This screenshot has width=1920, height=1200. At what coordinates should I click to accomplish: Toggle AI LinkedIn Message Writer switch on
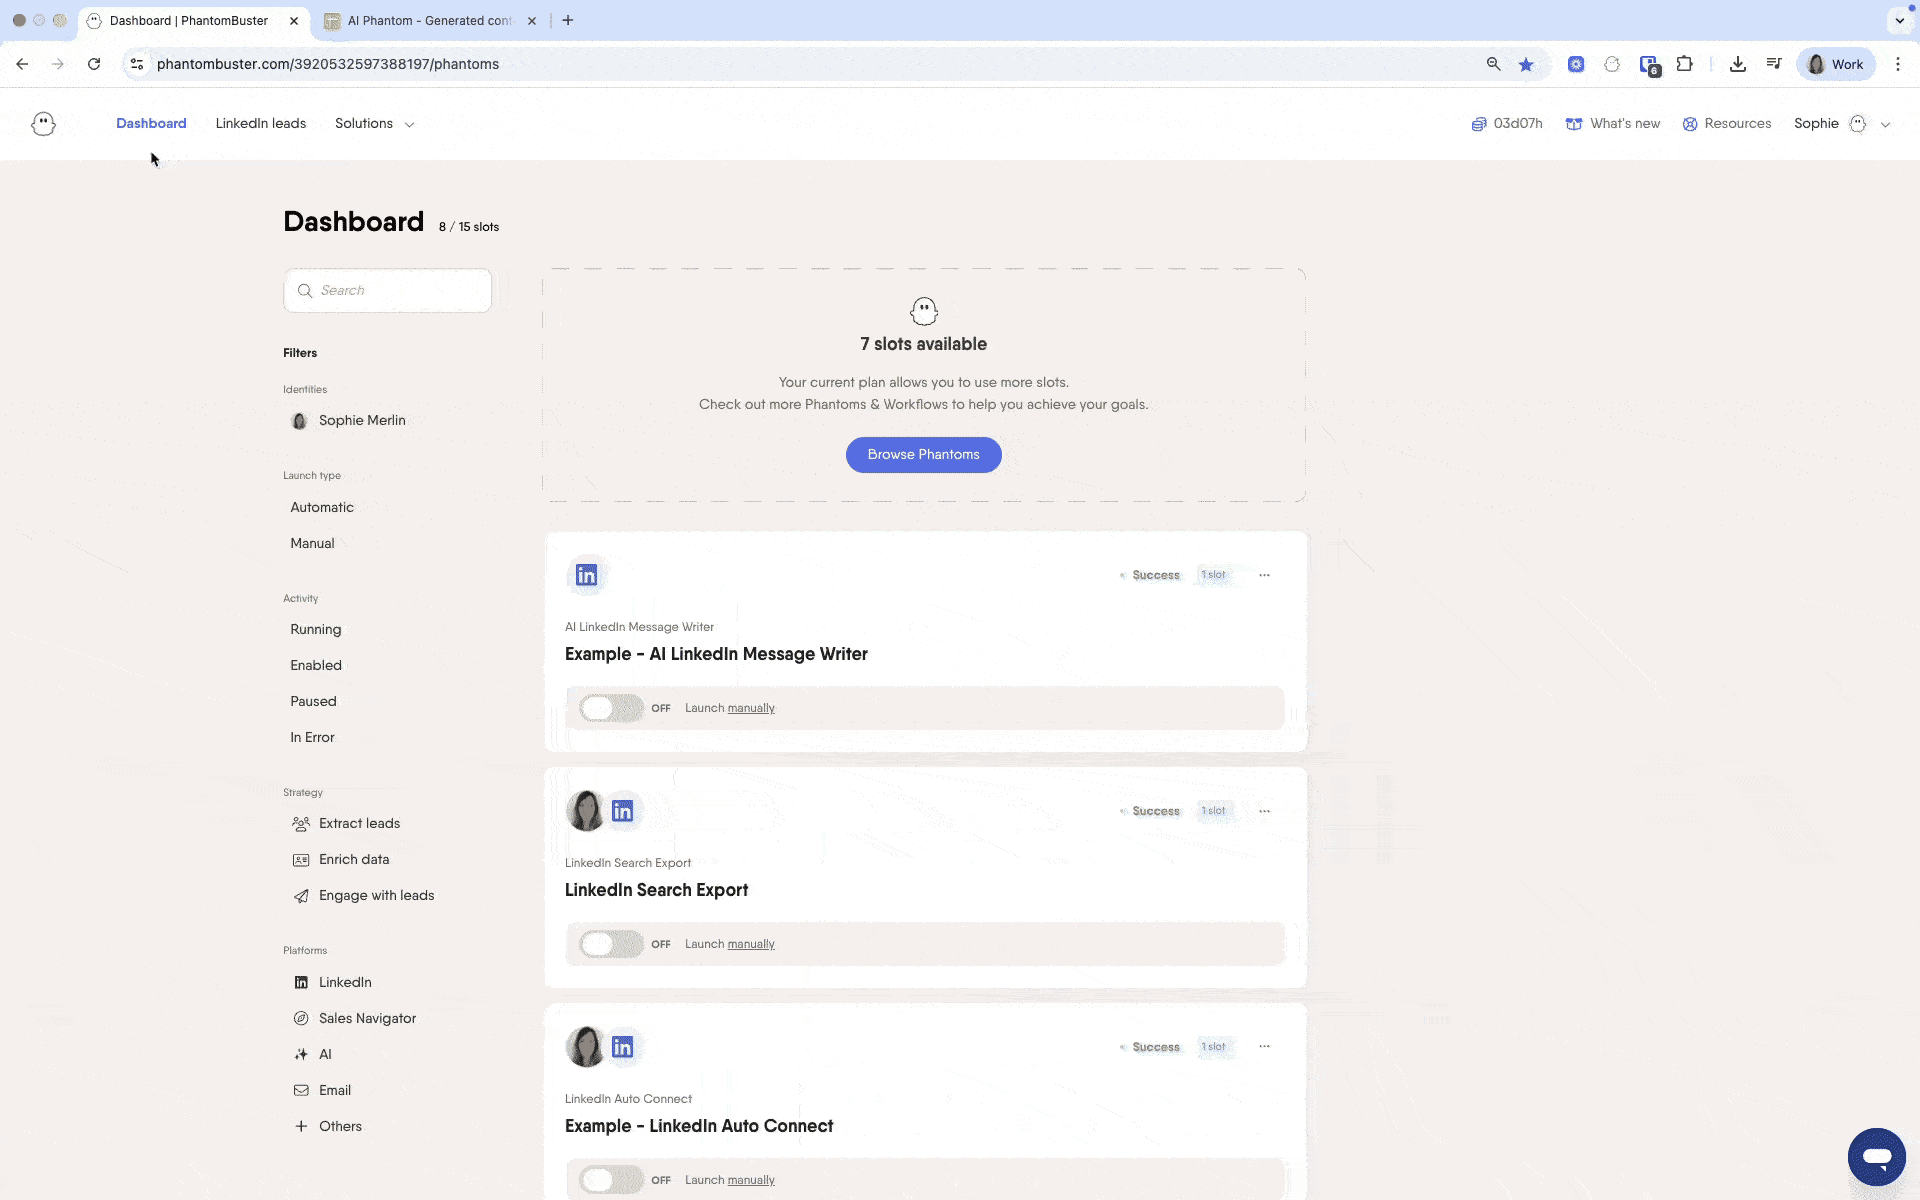[611, 708]
